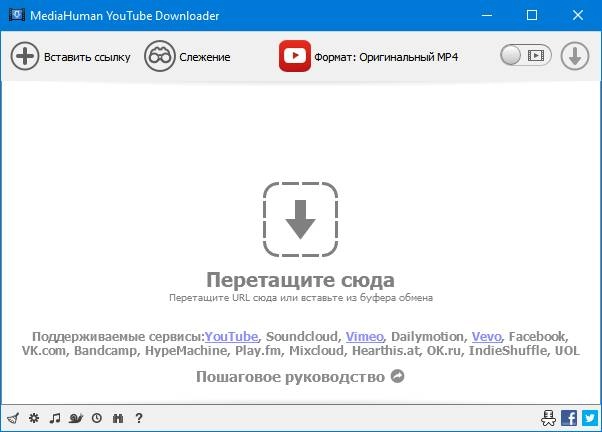Open the binoculars tracking icon
The height and width of the screenshot is (432, 602).
click(x=160, y=56)
